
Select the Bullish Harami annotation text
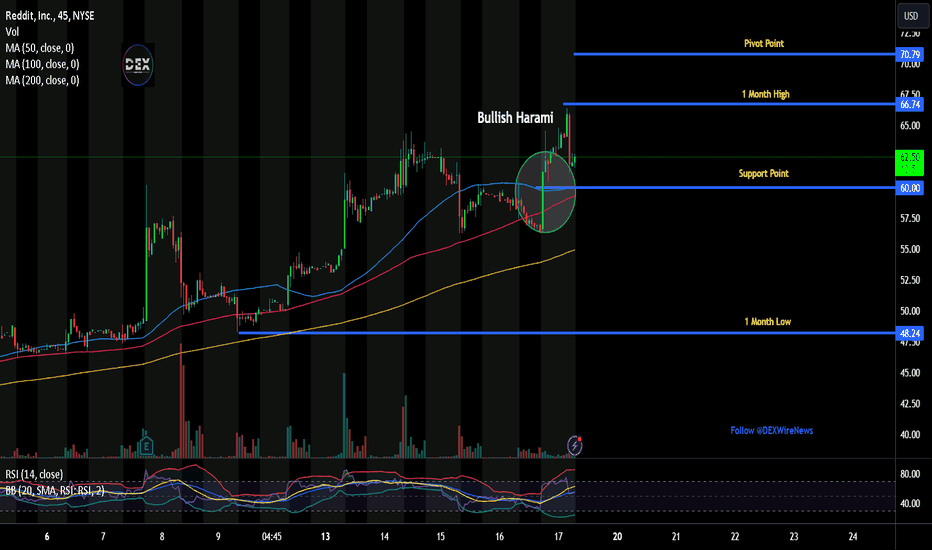pyautogui.click(x=515, y=118)
